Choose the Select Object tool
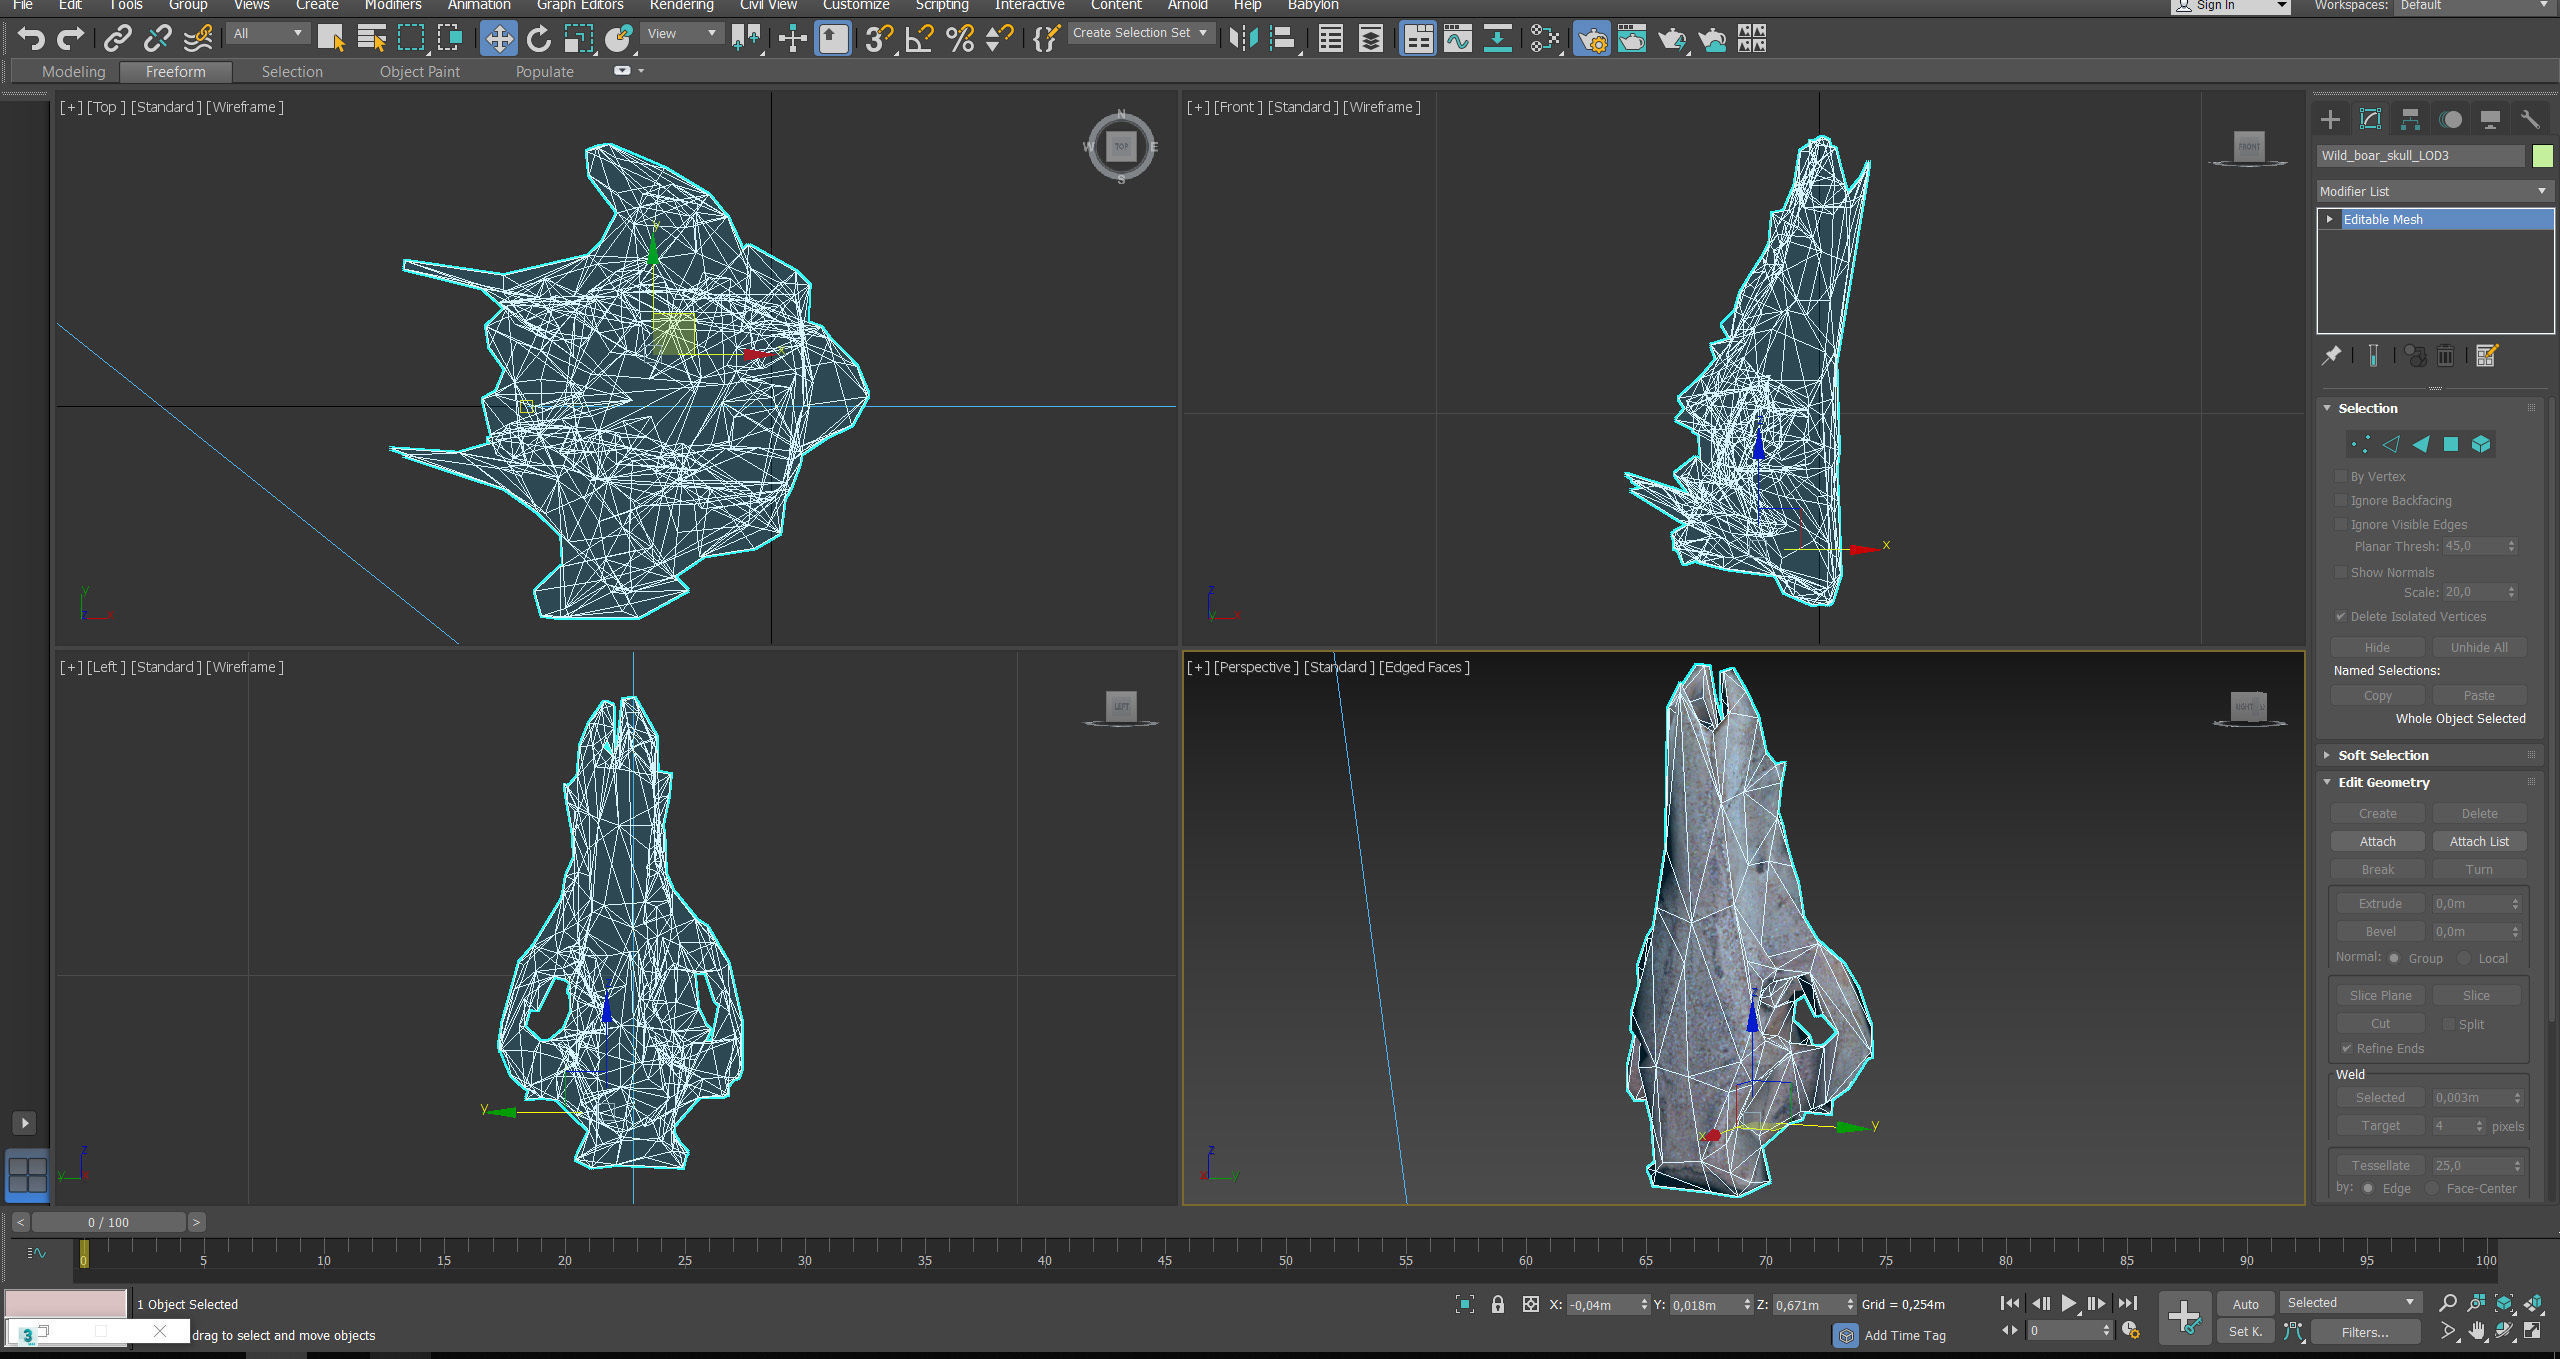The width and height of the screenshot is (2560, 1359). [x=331, y=39]
